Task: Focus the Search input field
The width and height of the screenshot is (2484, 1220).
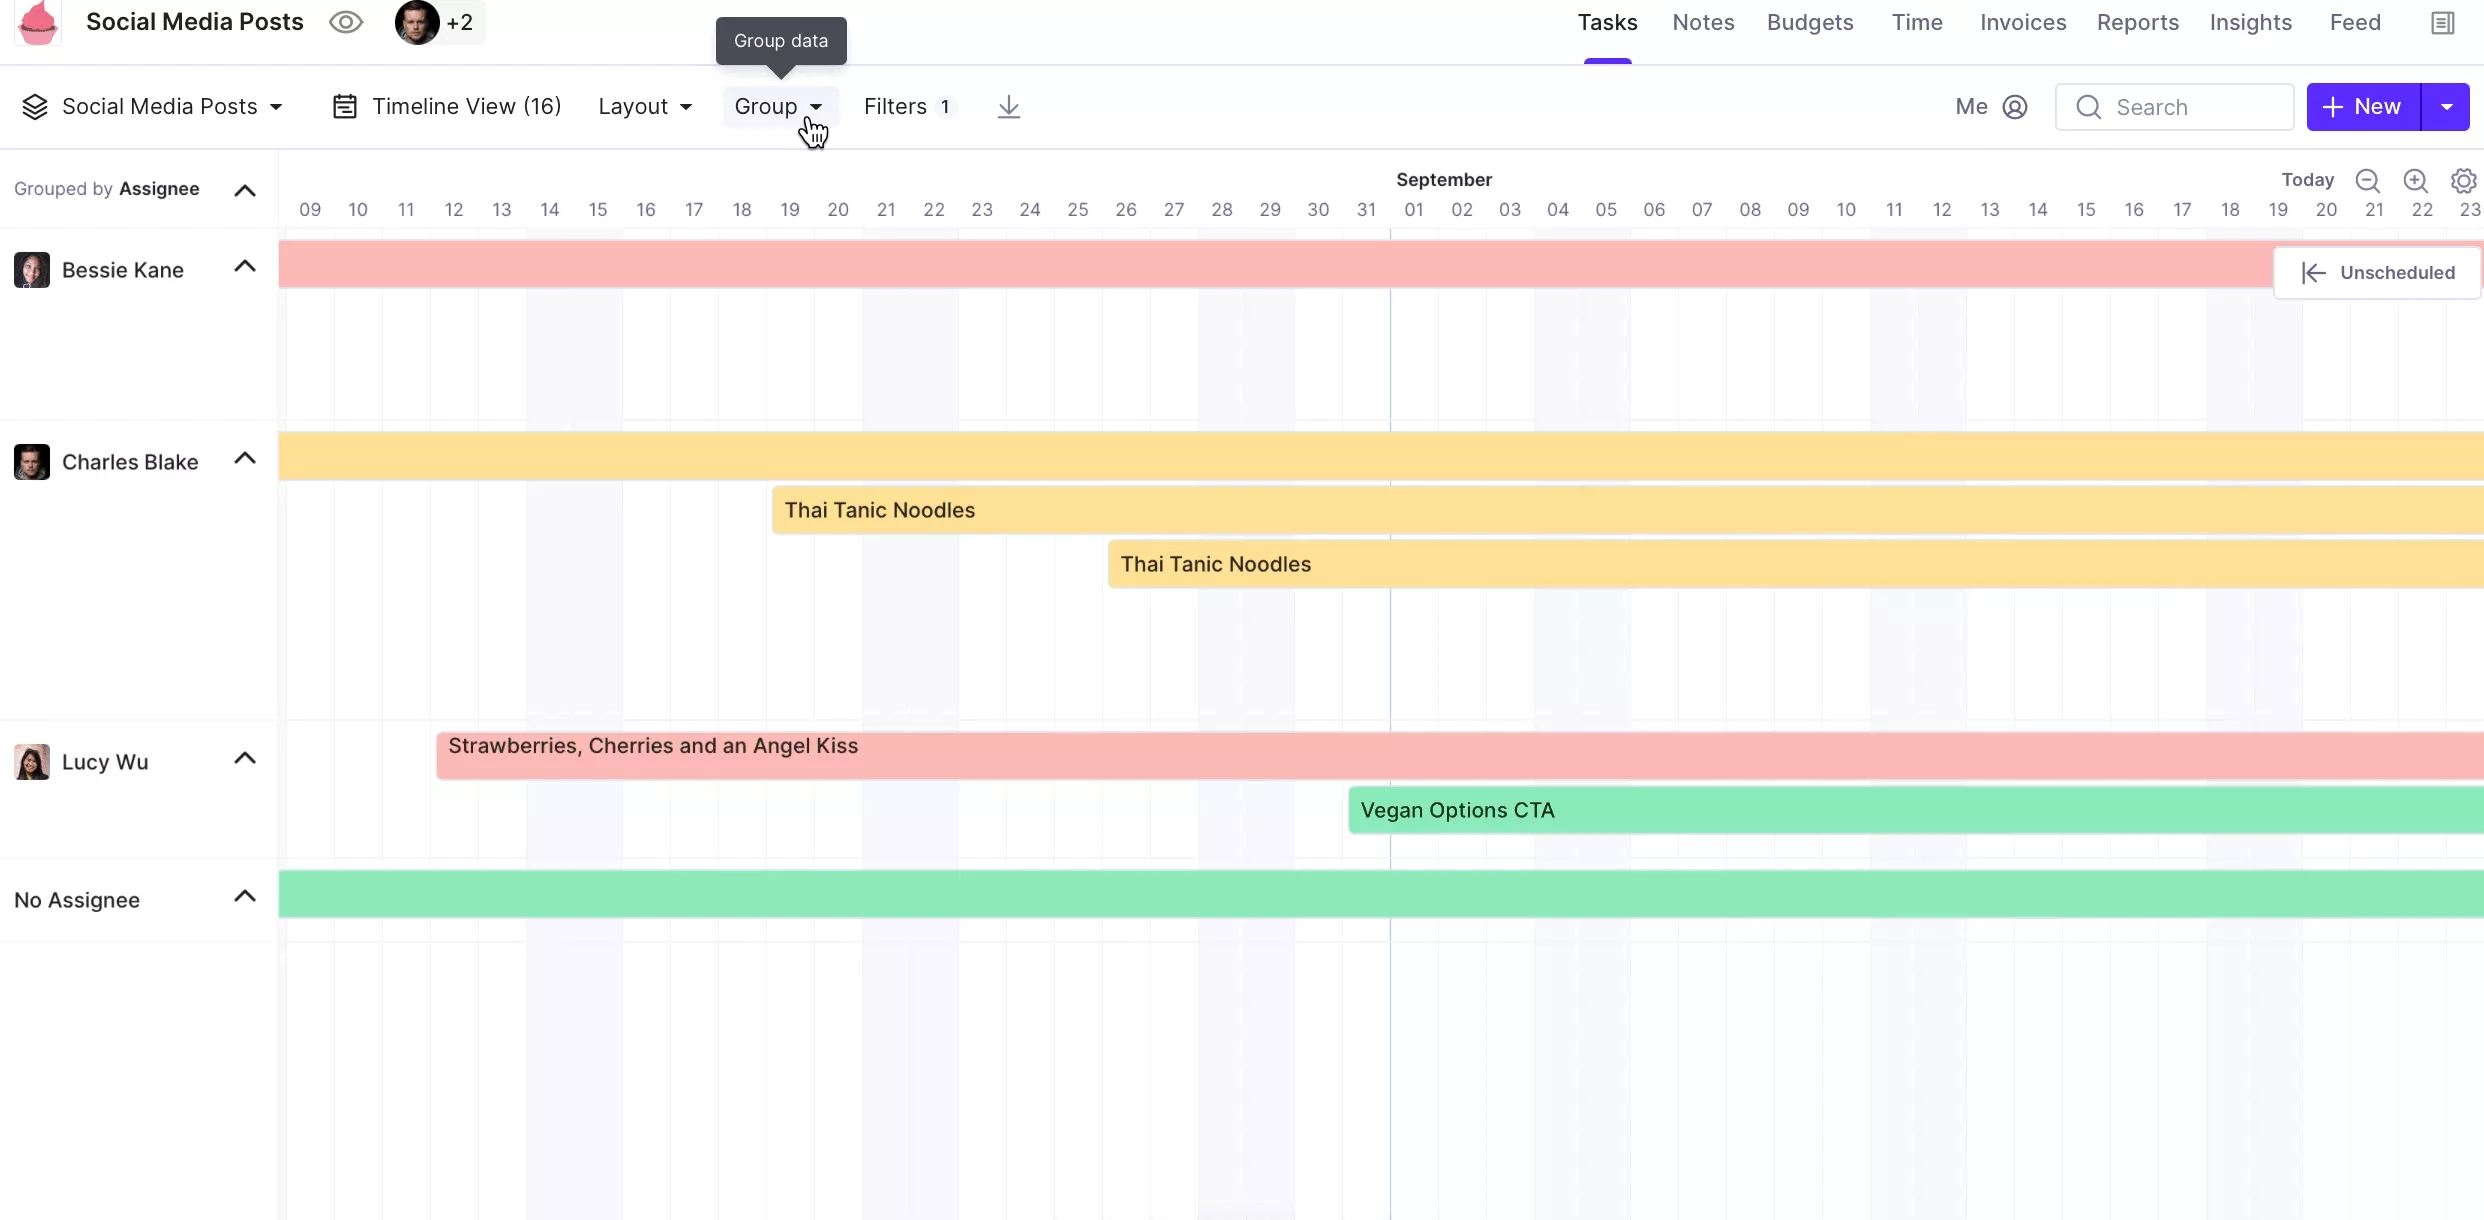Action: click(2175, 107)
